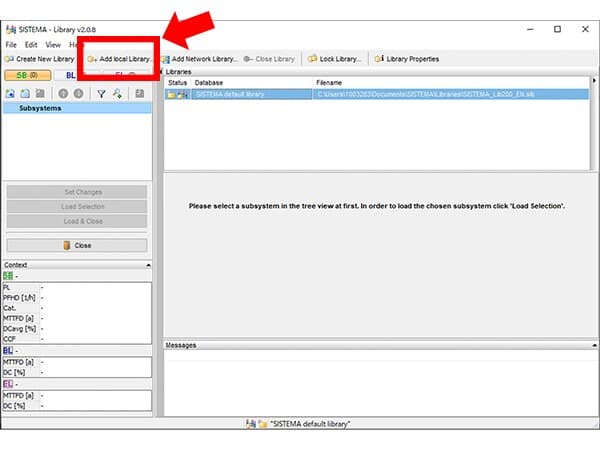The width and height of the screenshot is (600, 449).
Task: Click Create New Library toolbar button
Action: click(x=39, y=59)
